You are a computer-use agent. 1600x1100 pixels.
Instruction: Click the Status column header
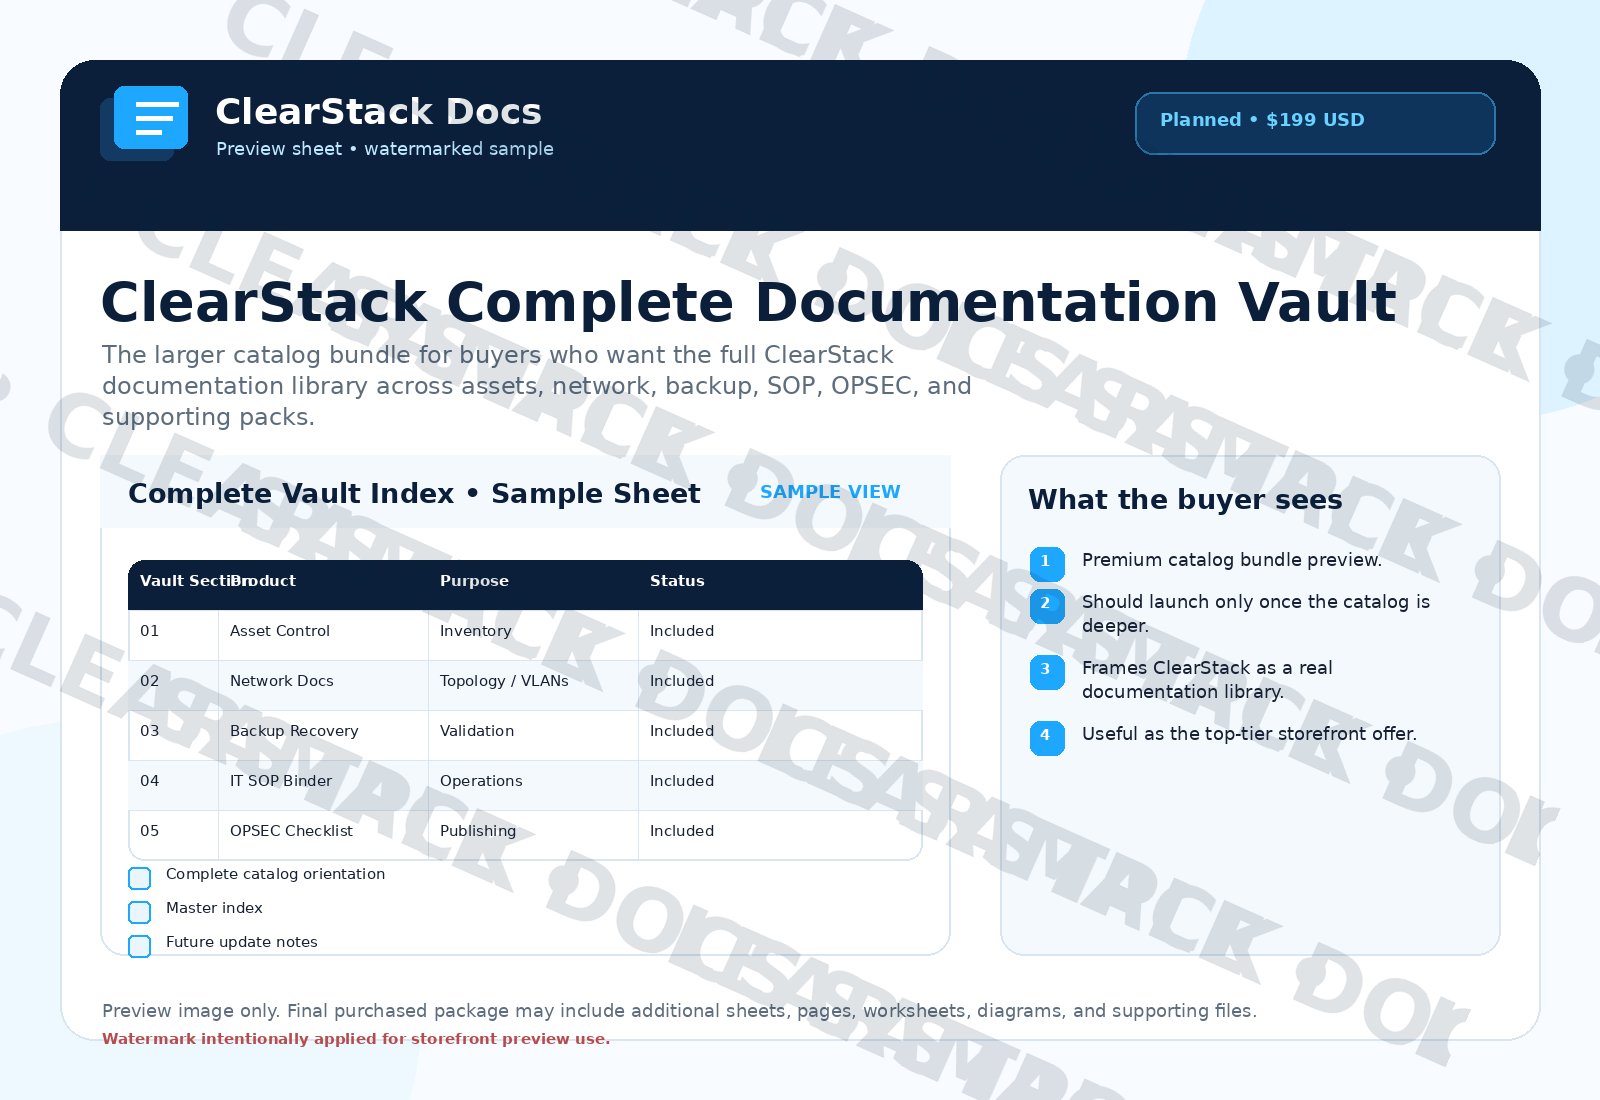point(677,581)
